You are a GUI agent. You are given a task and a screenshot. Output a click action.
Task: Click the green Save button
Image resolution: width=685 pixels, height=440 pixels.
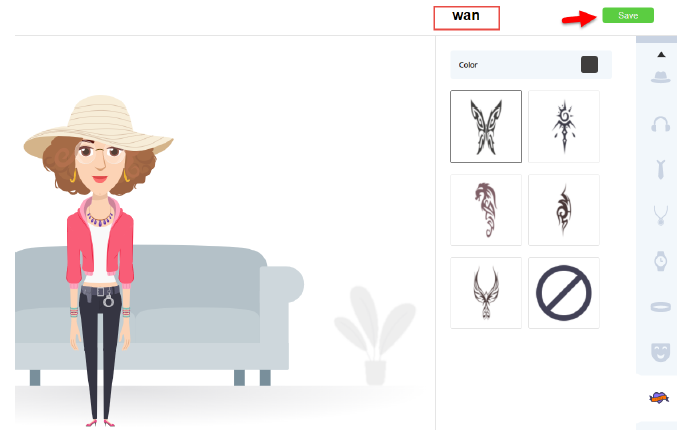tap(628, 15)
